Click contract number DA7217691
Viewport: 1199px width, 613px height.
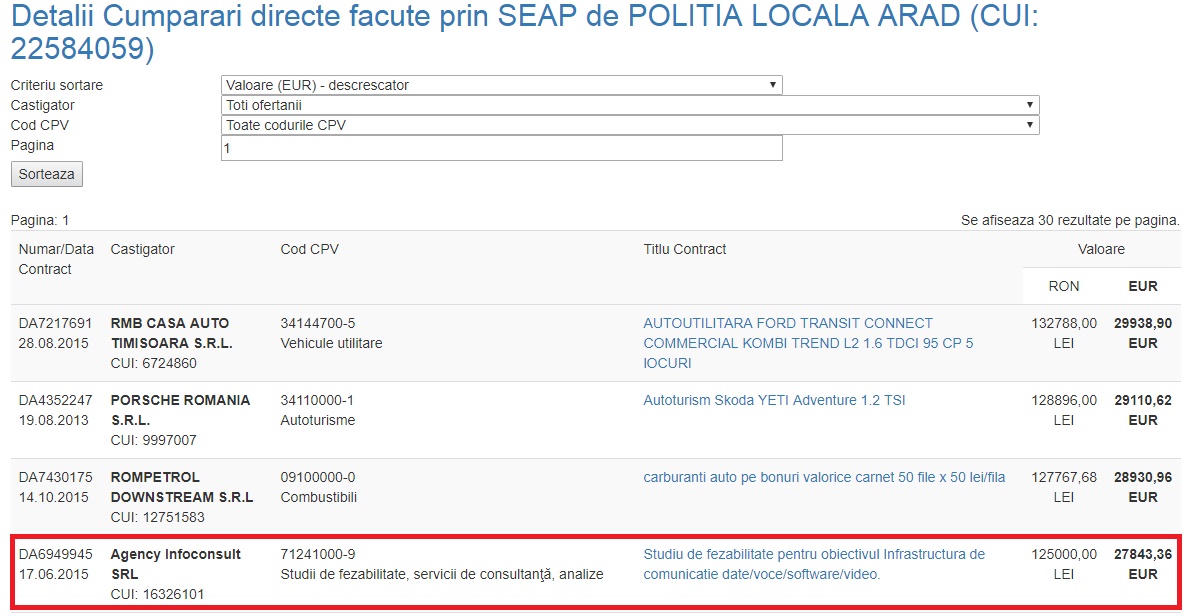pos(55,323)
